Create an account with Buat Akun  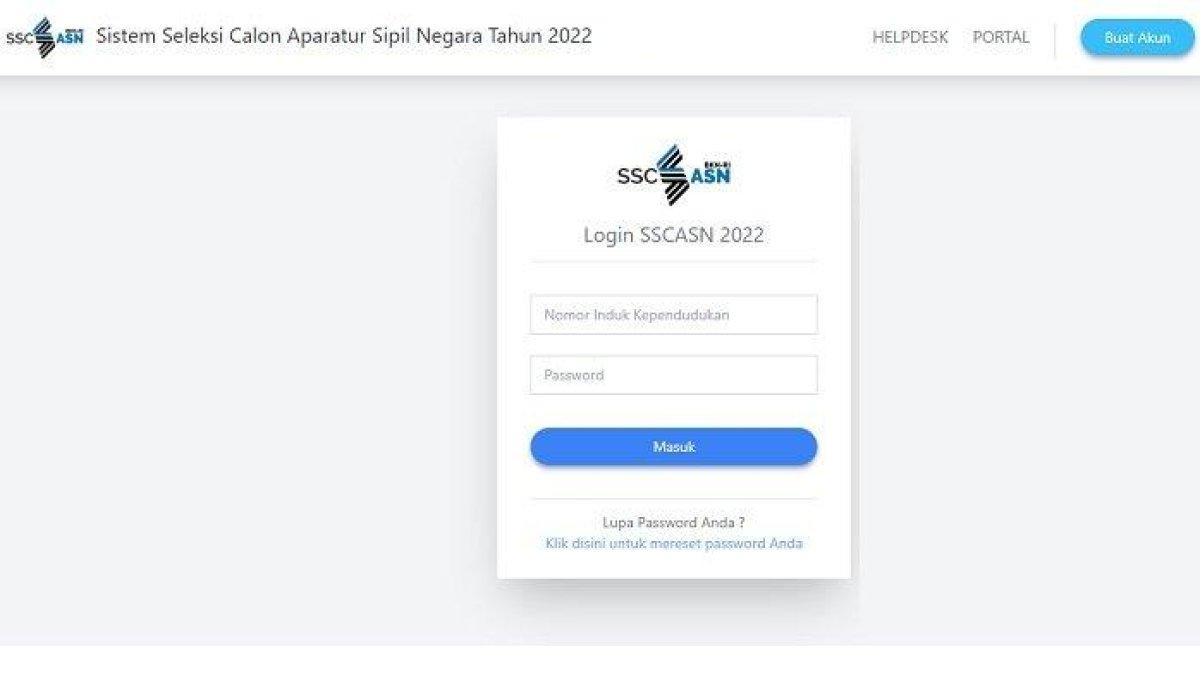click(1137, 37)
